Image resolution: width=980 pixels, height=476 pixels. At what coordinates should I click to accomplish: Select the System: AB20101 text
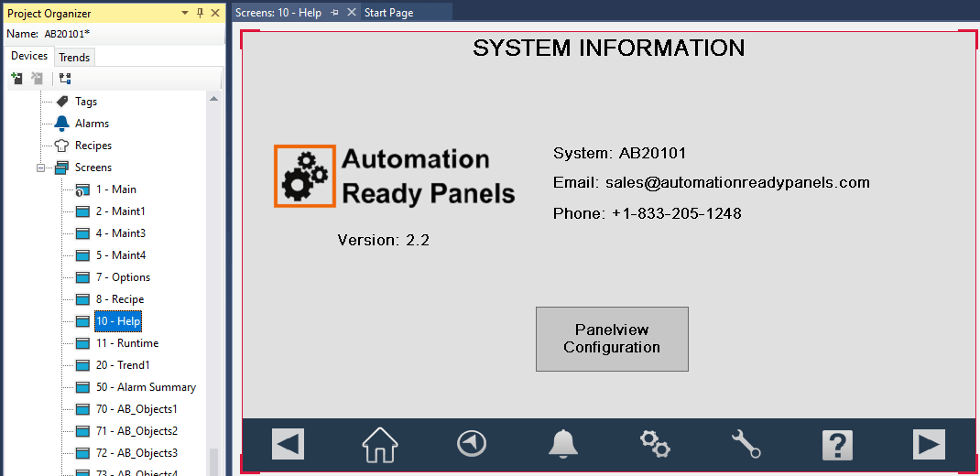click(620, 153)
